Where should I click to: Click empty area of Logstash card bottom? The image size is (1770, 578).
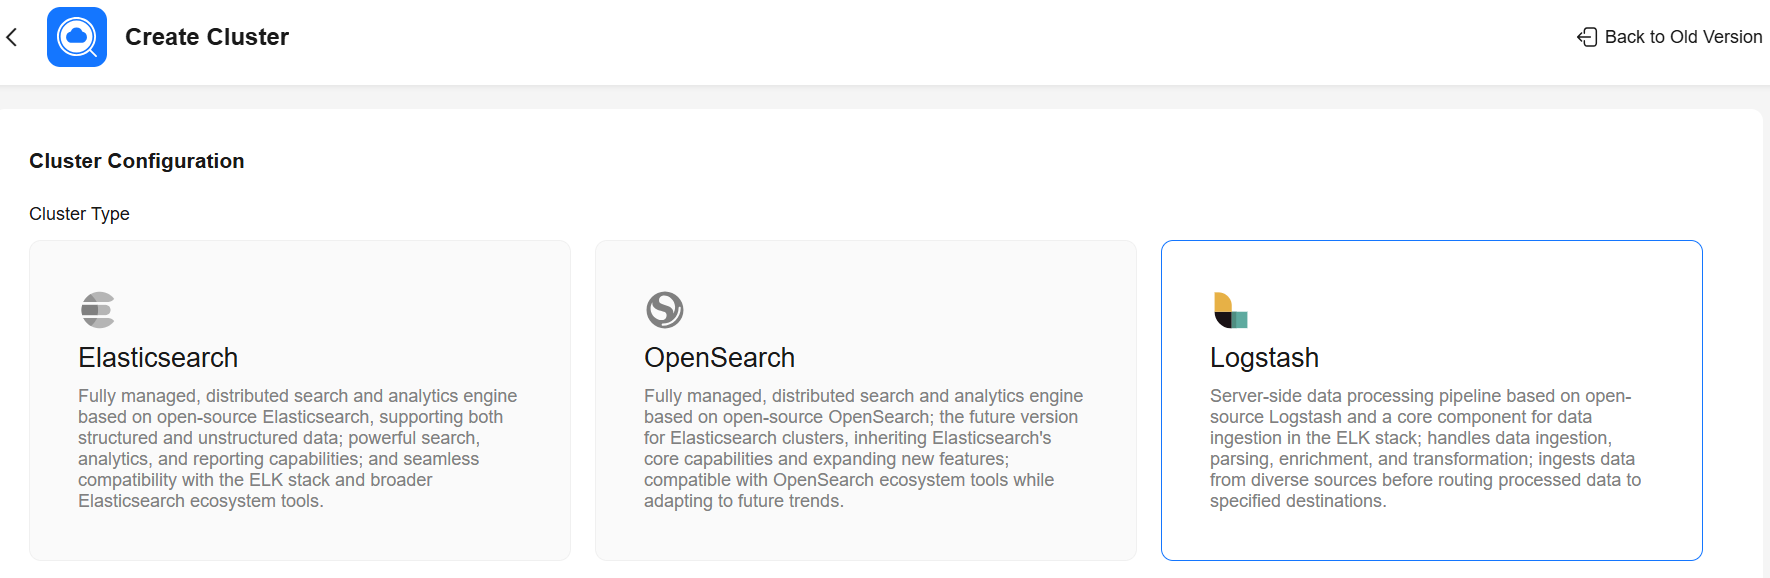coord(1432,536)
